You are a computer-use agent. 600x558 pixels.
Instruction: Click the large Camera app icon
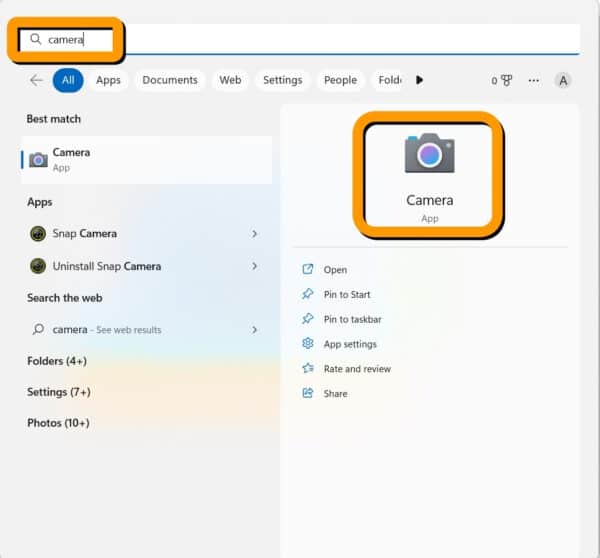(x=429, y=154)
